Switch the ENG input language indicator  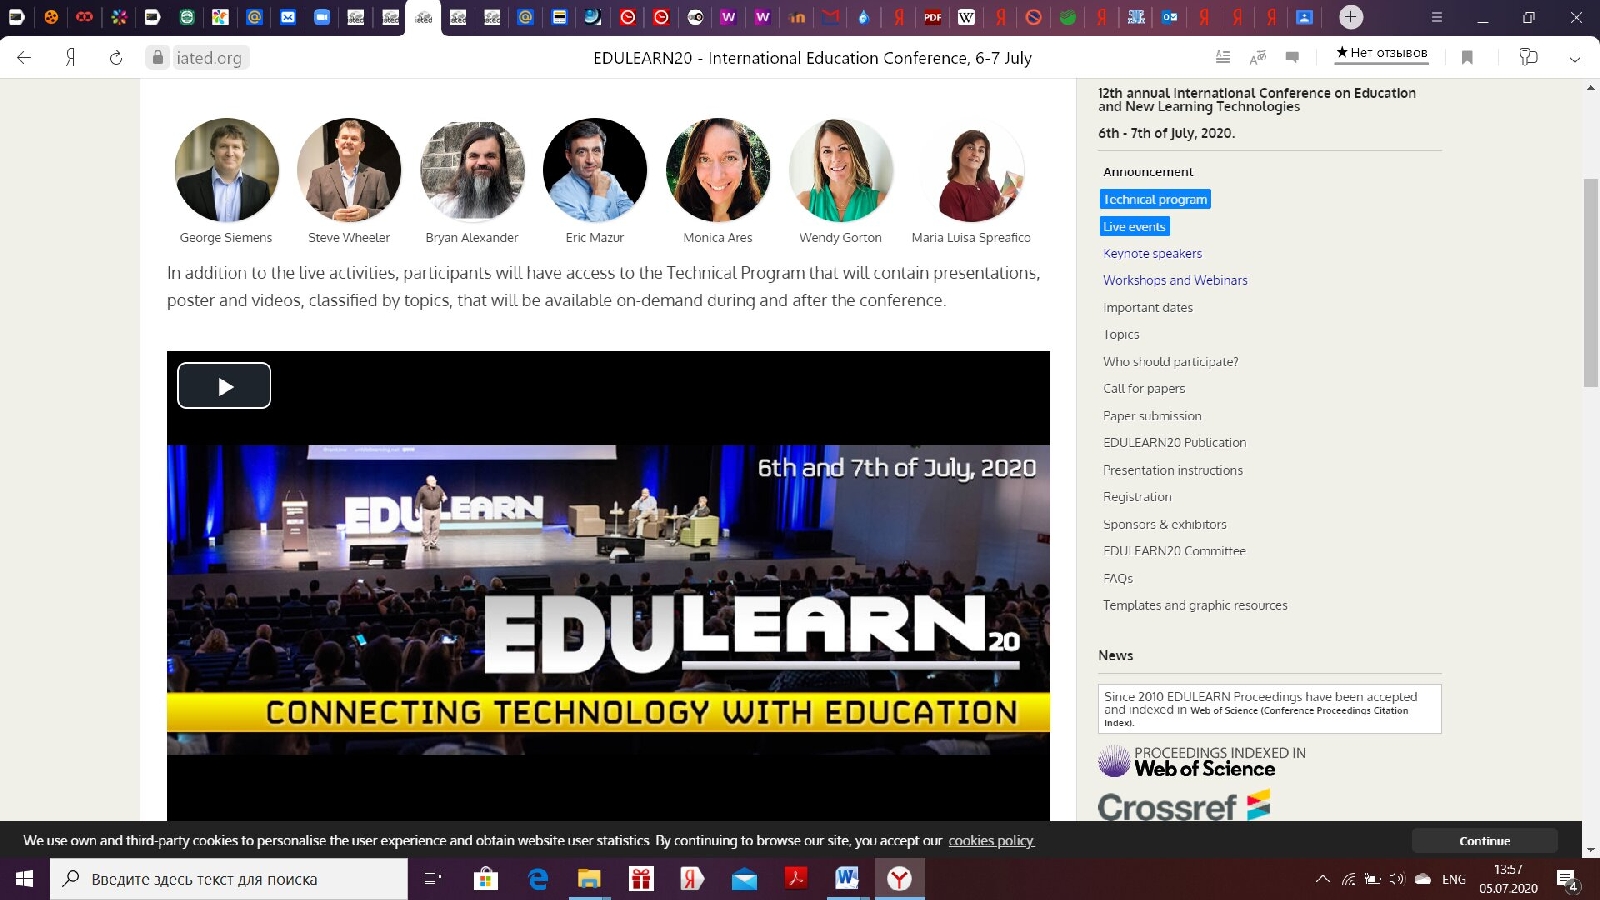pos(1453,879)
